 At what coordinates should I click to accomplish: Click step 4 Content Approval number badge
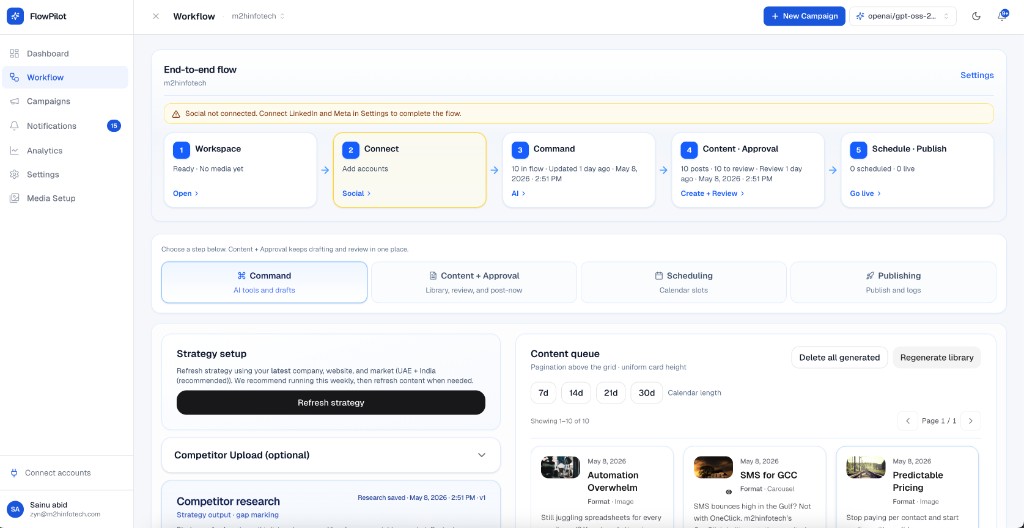pyautogui.click(x=689, y=150)
